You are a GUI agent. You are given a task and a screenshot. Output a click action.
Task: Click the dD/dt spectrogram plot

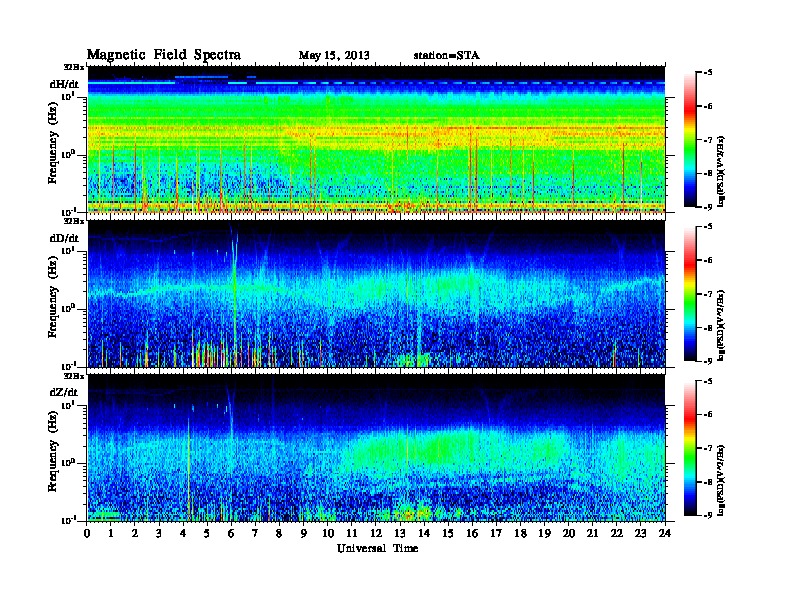point(376,294)
